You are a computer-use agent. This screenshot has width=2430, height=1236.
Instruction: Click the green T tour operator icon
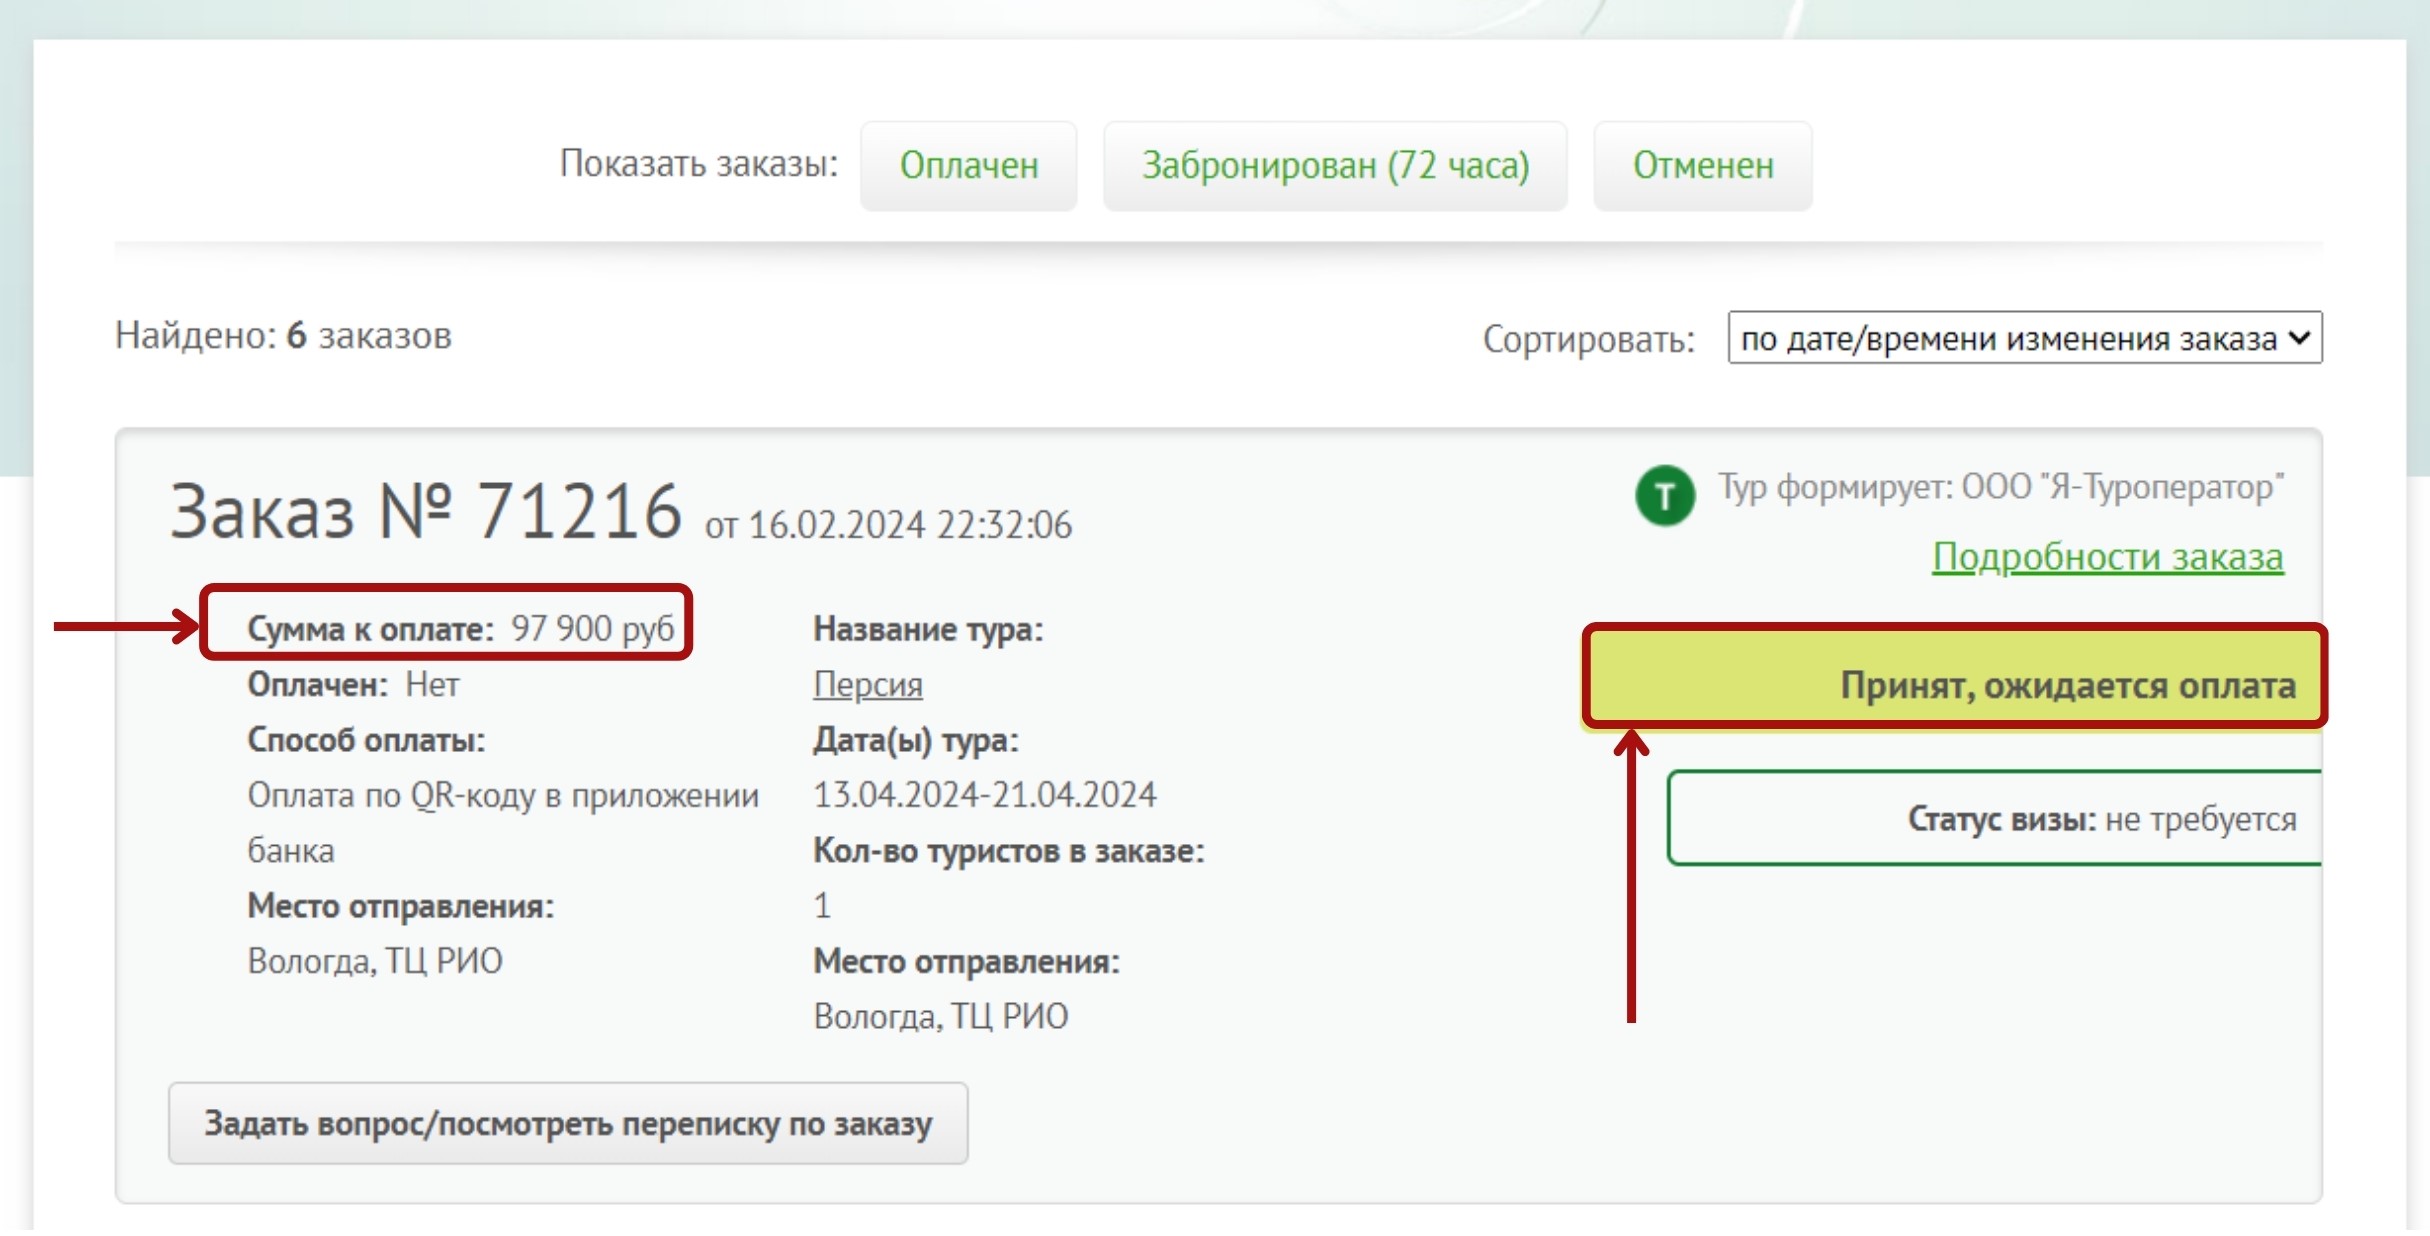pos(1664,495)
